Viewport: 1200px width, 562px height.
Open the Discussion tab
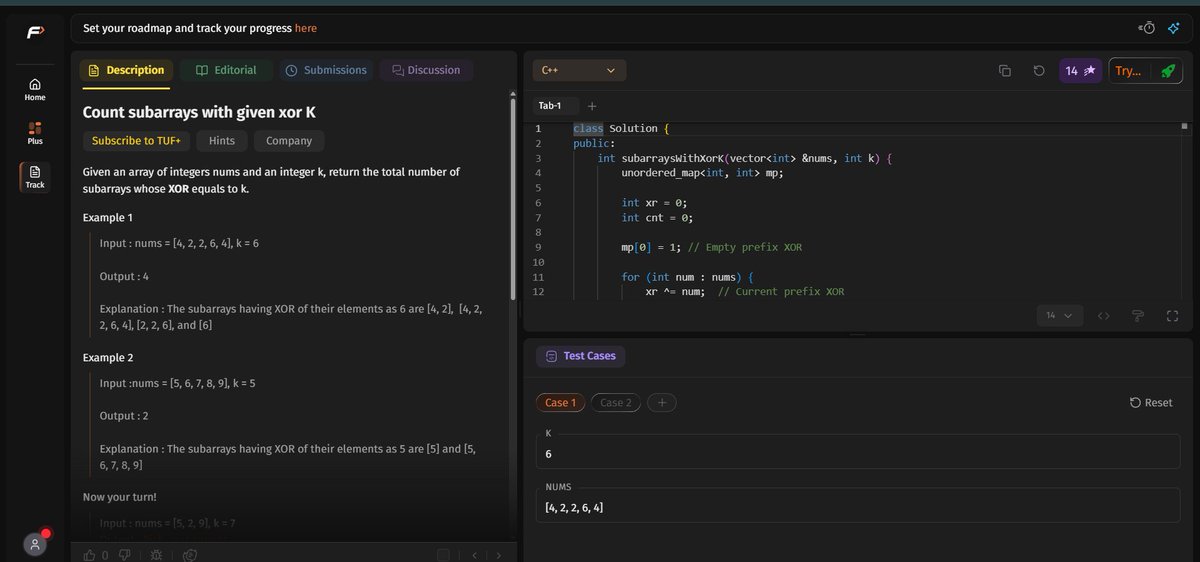[x=426, y=70]
